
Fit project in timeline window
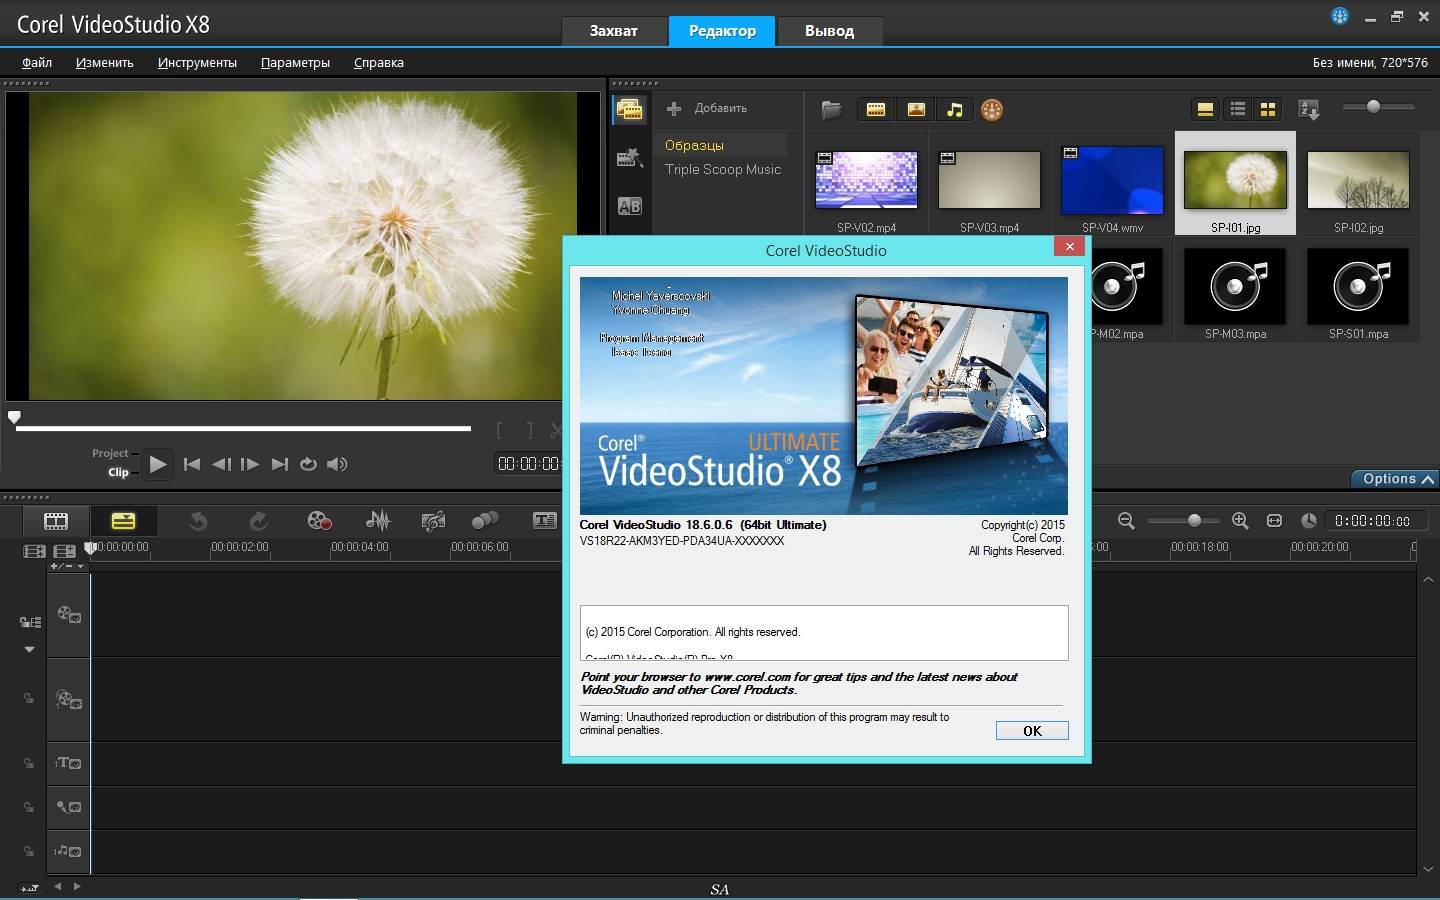(x=1274, y=521)
